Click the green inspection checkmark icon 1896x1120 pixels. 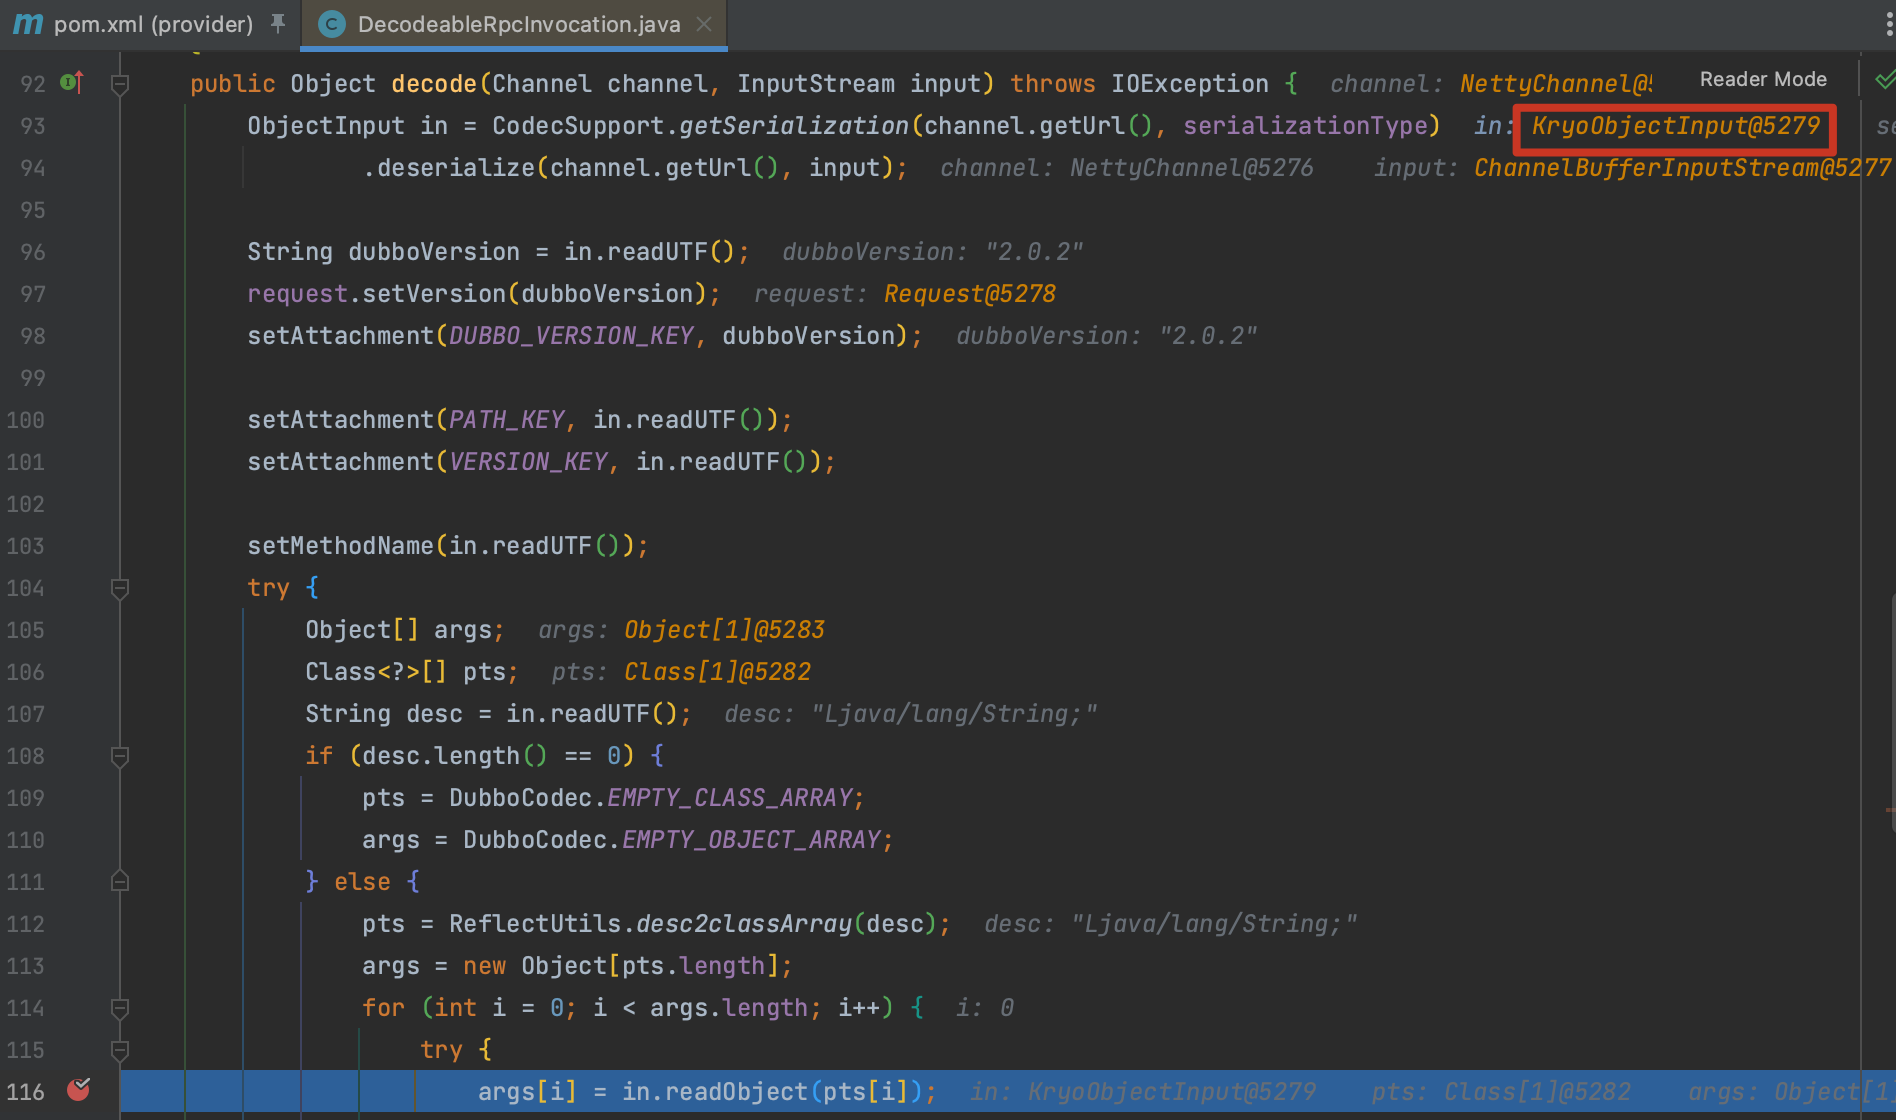[1884, 79]
